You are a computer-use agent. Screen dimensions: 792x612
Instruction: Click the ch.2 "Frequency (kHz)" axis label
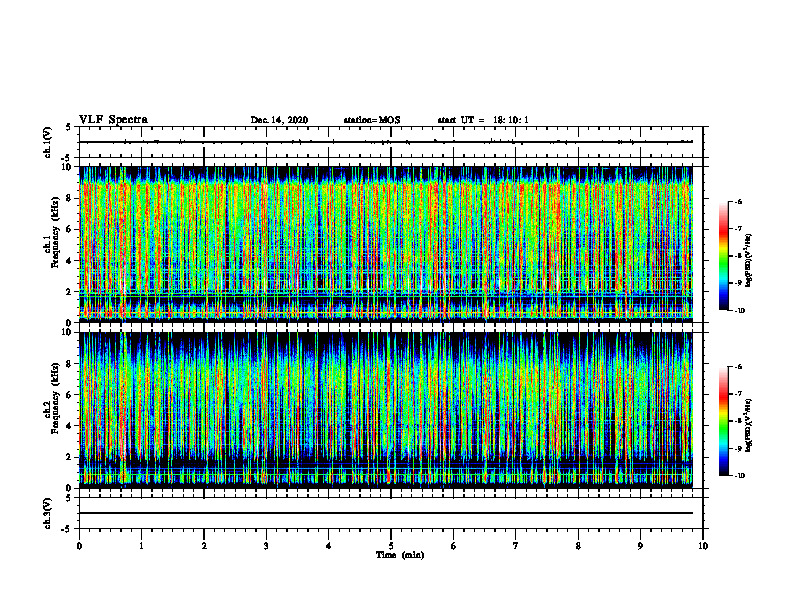[55, 398]
